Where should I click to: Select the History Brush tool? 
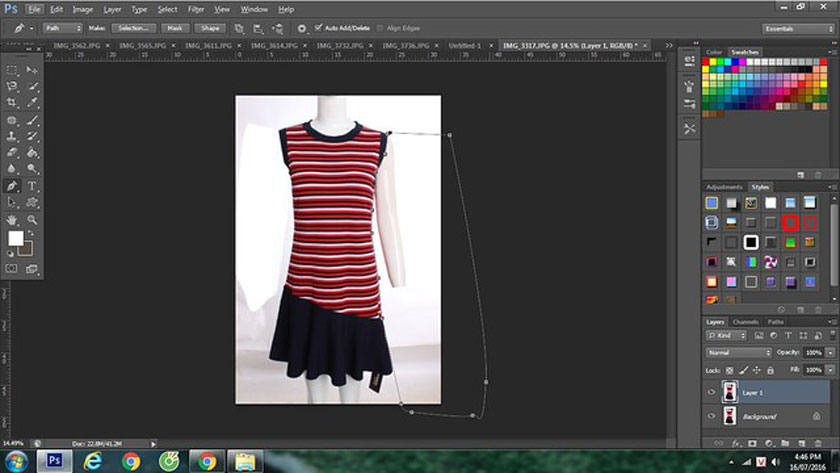point(32,136)
